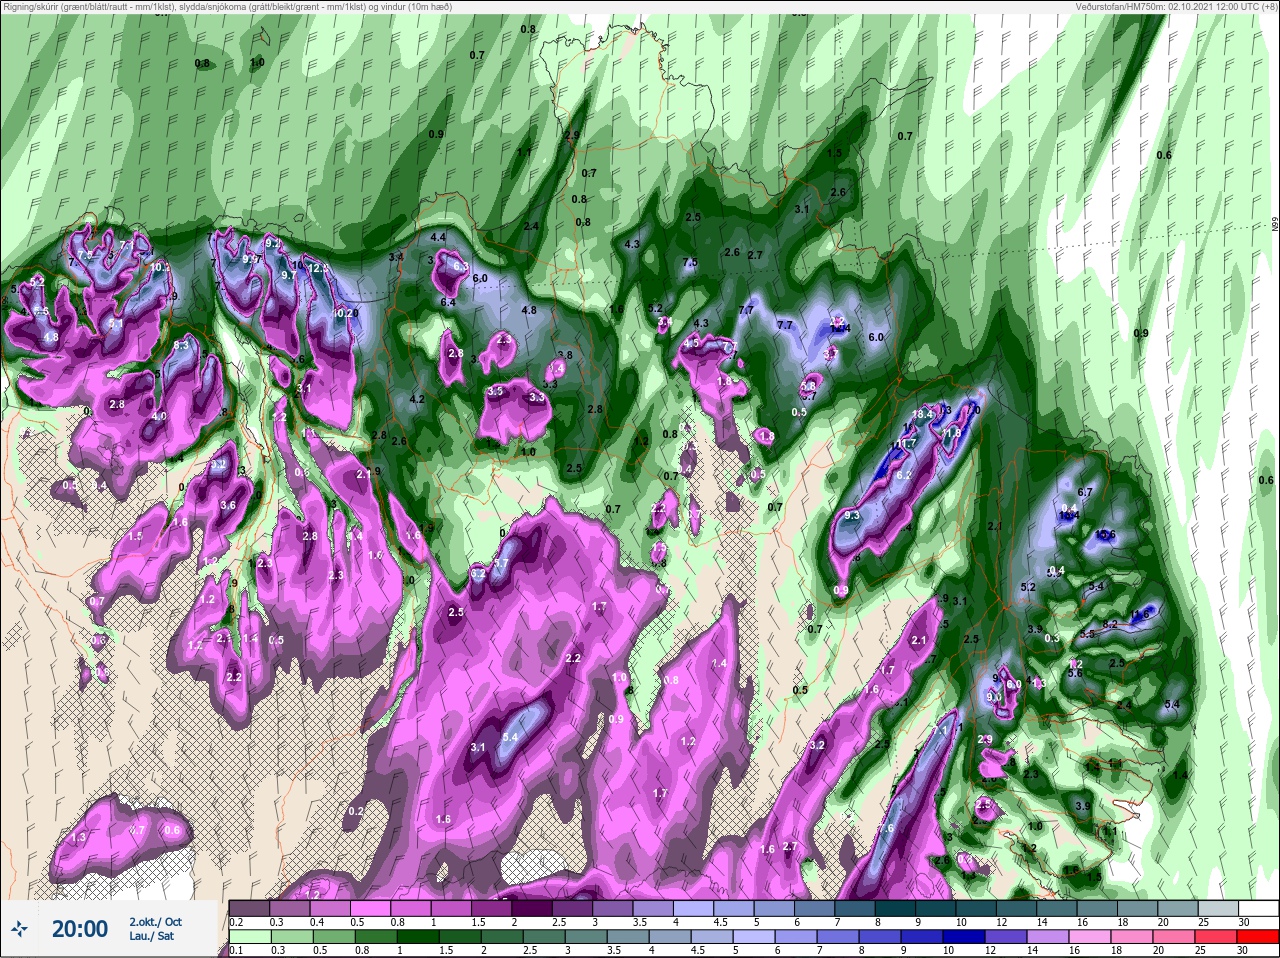Click the '18.4' precipitation value on map
Viewport: 1280px width, 958px height.
[x=922, y=414]
